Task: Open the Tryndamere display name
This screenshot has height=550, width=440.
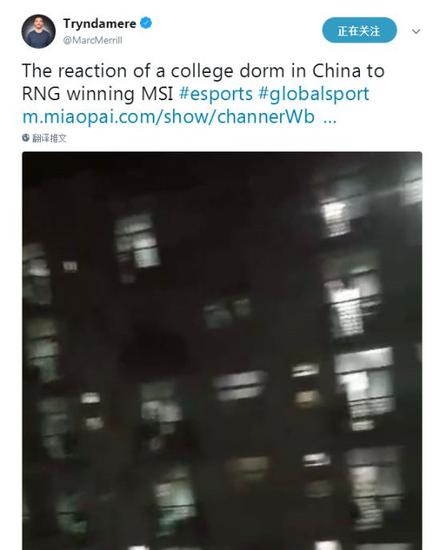Action: 99,24
